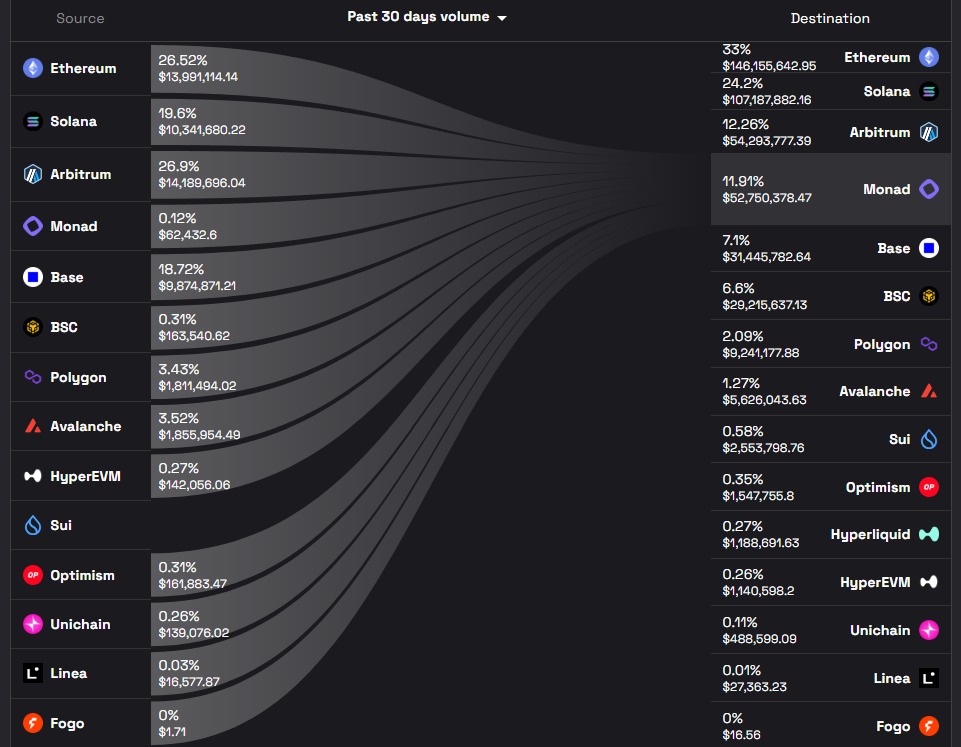Select the Unichain source label
This screenshot has width=961, height=747.
click(x=80, y=624)
